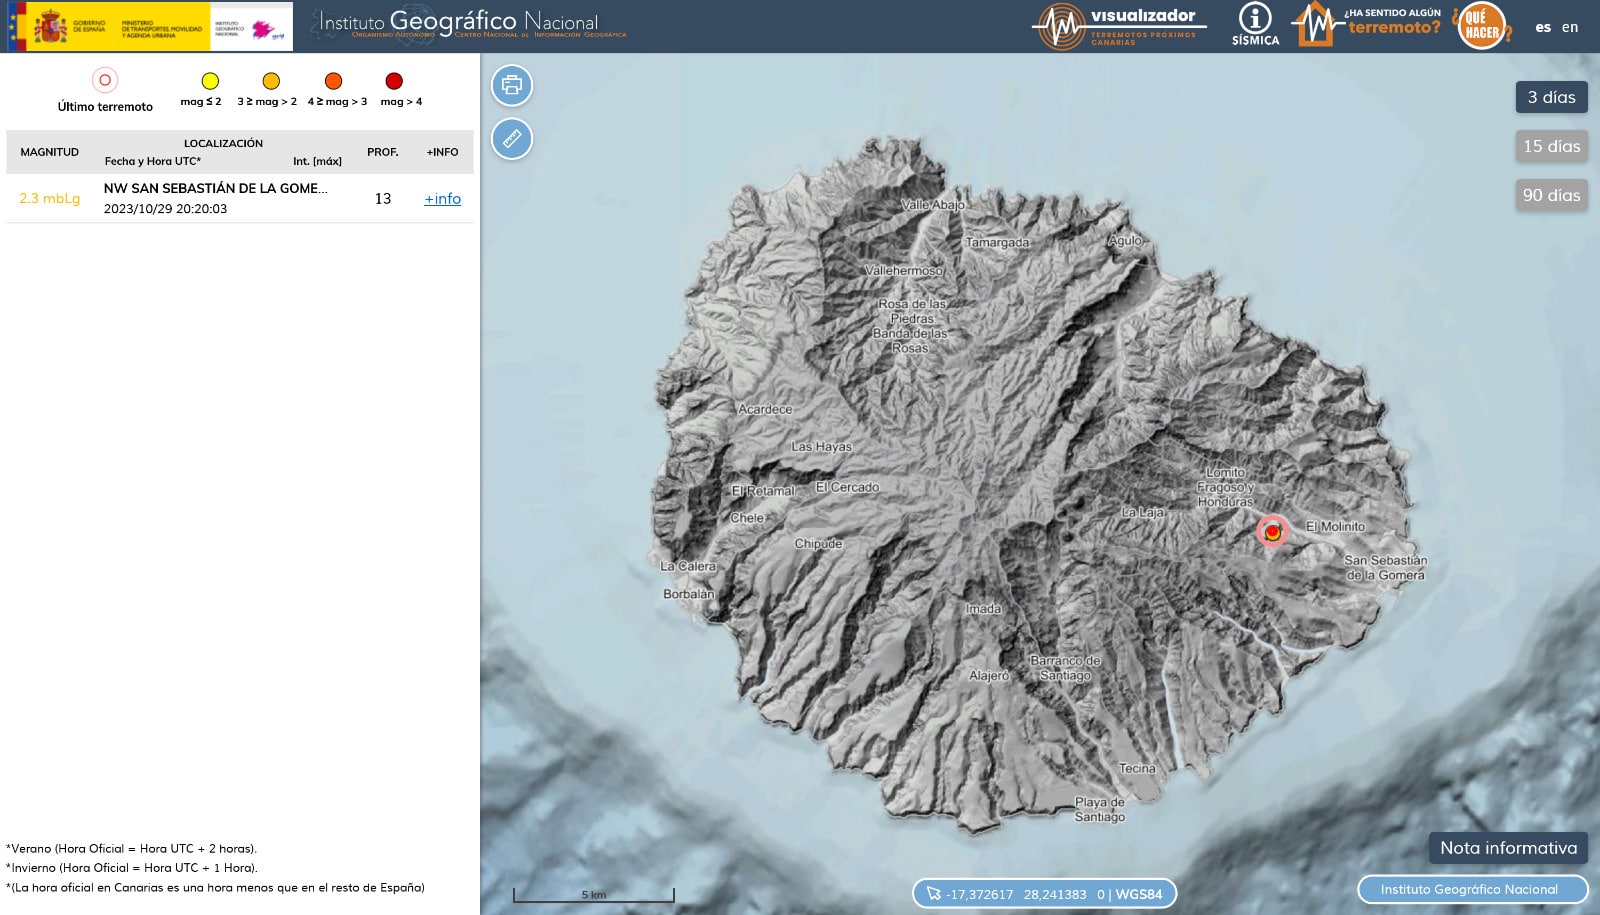Click the 4 ≥ mag > 3 legend dot
The width and height of the screenshot is (1600, 915).
pos(334,81)
